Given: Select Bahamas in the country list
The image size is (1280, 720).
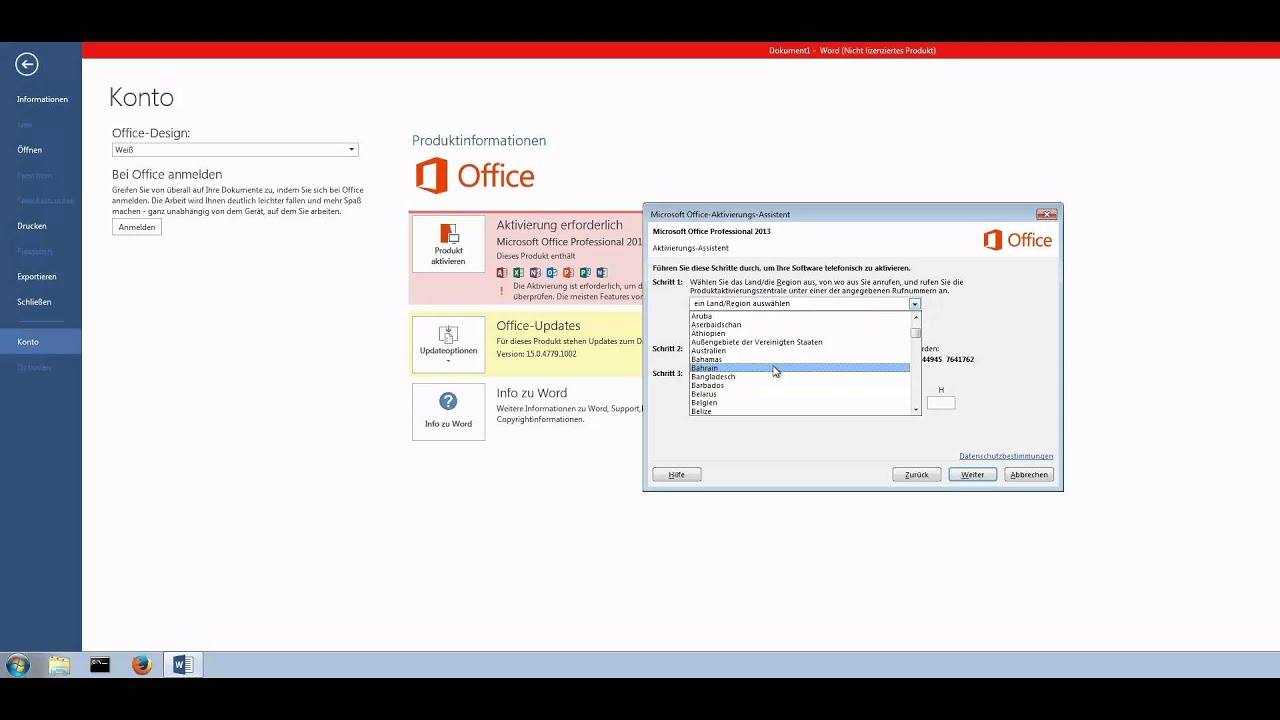Looking at the screenshot, I should click(800, 359).
